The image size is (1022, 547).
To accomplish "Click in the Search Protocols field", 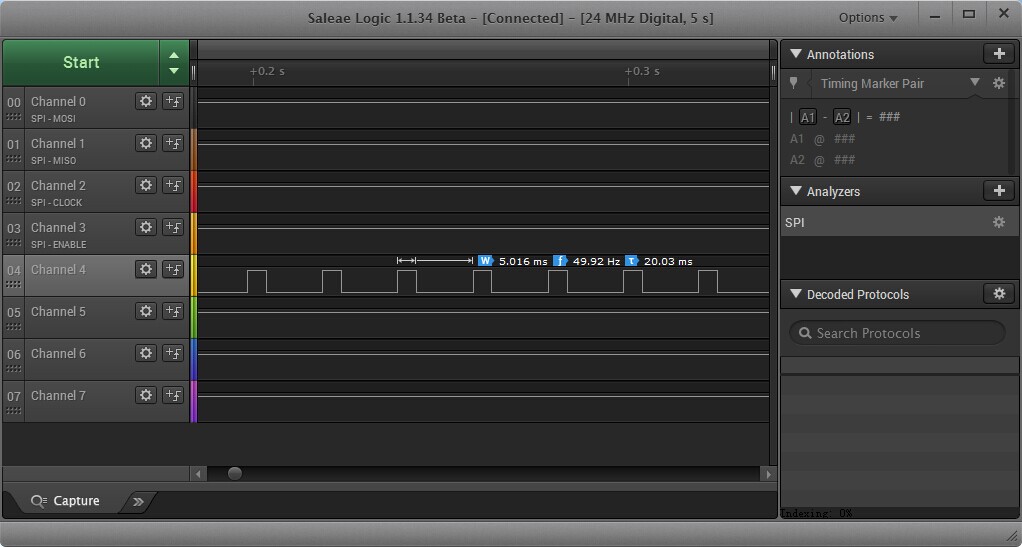I will [897, 333].
